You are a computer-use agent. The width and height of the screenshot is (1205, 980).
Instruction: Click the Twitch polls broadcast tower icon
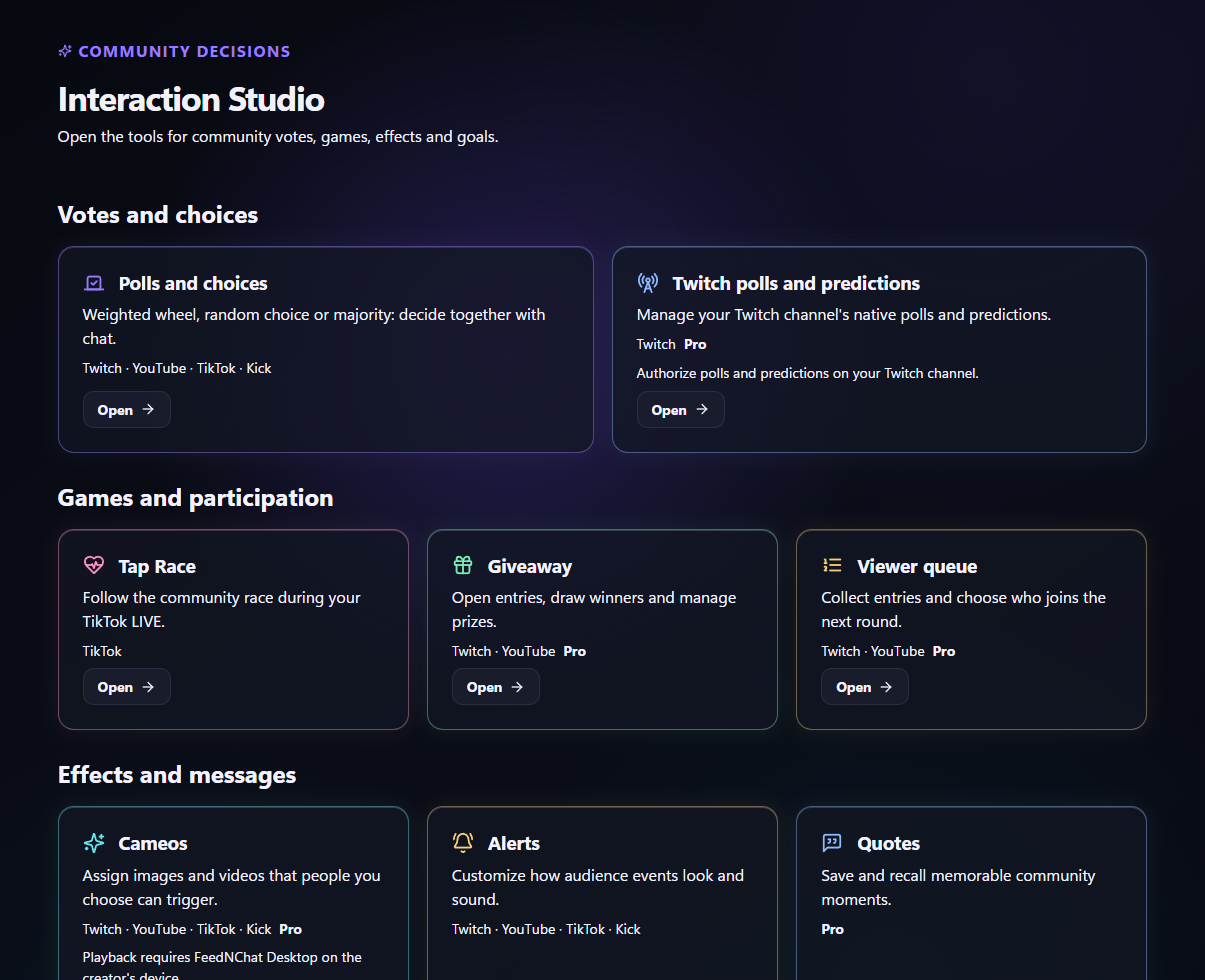[x=648, y=283]
